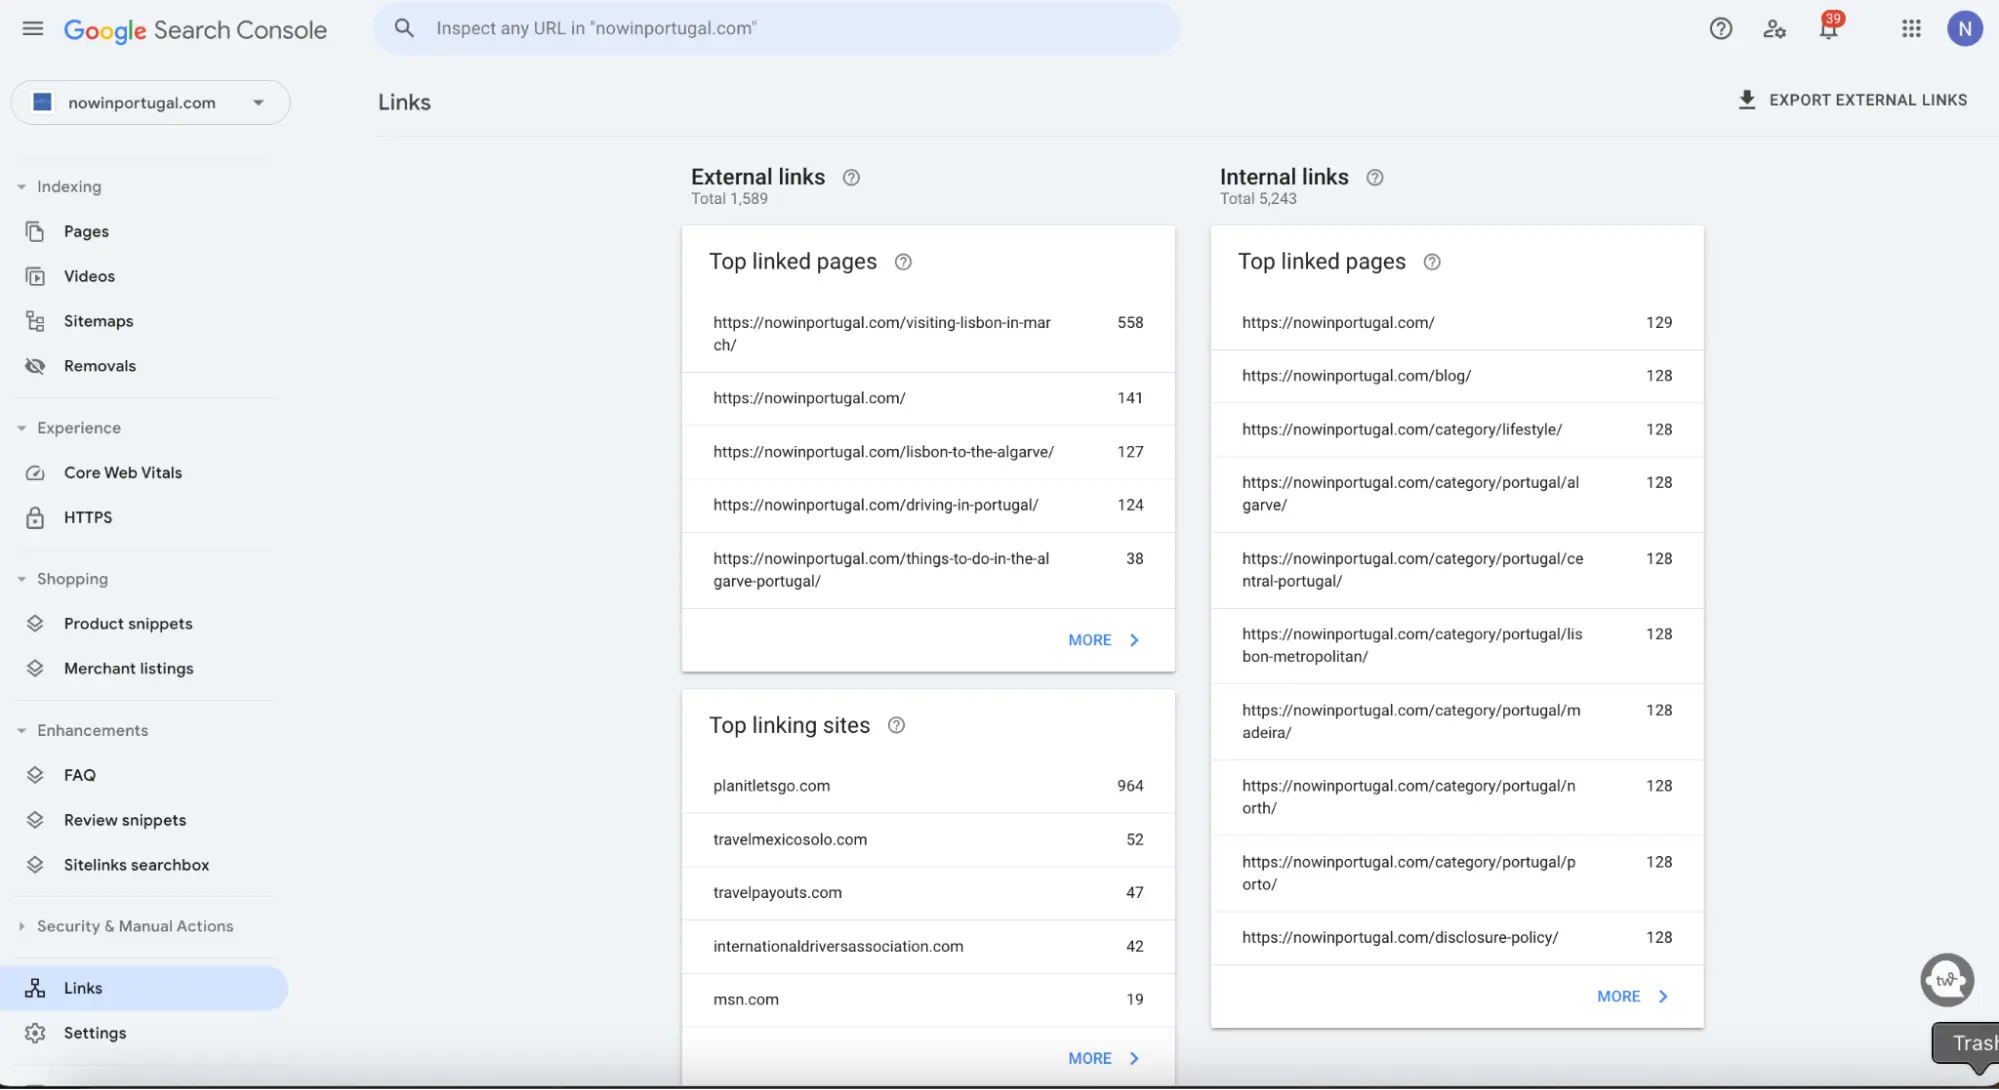Click the Search Console help question icon
The image size is (1999, 1090).
(1721, 27)
